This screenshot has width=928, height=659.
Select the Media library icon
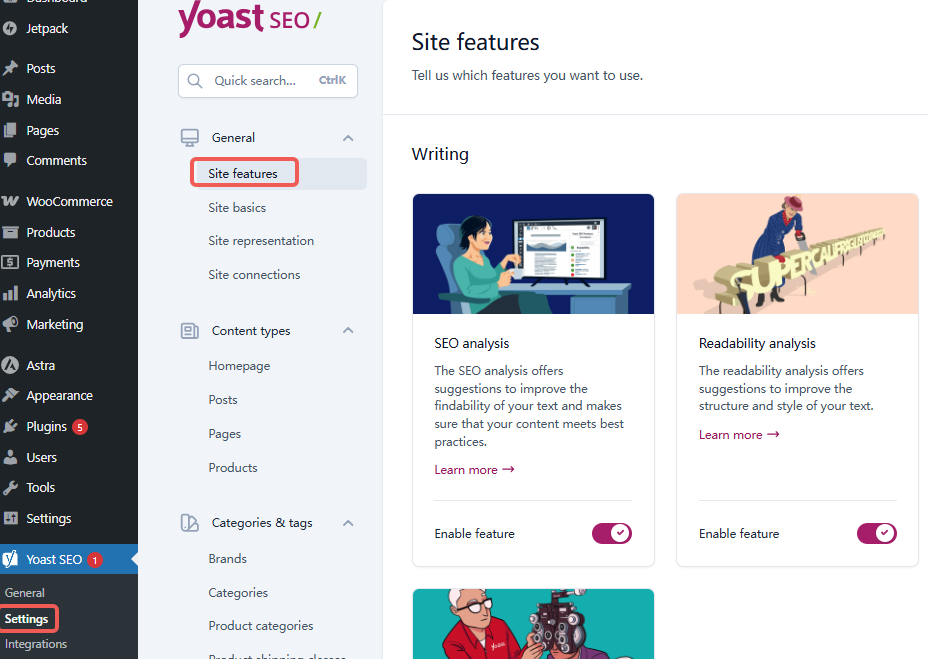tap(12, 99)
